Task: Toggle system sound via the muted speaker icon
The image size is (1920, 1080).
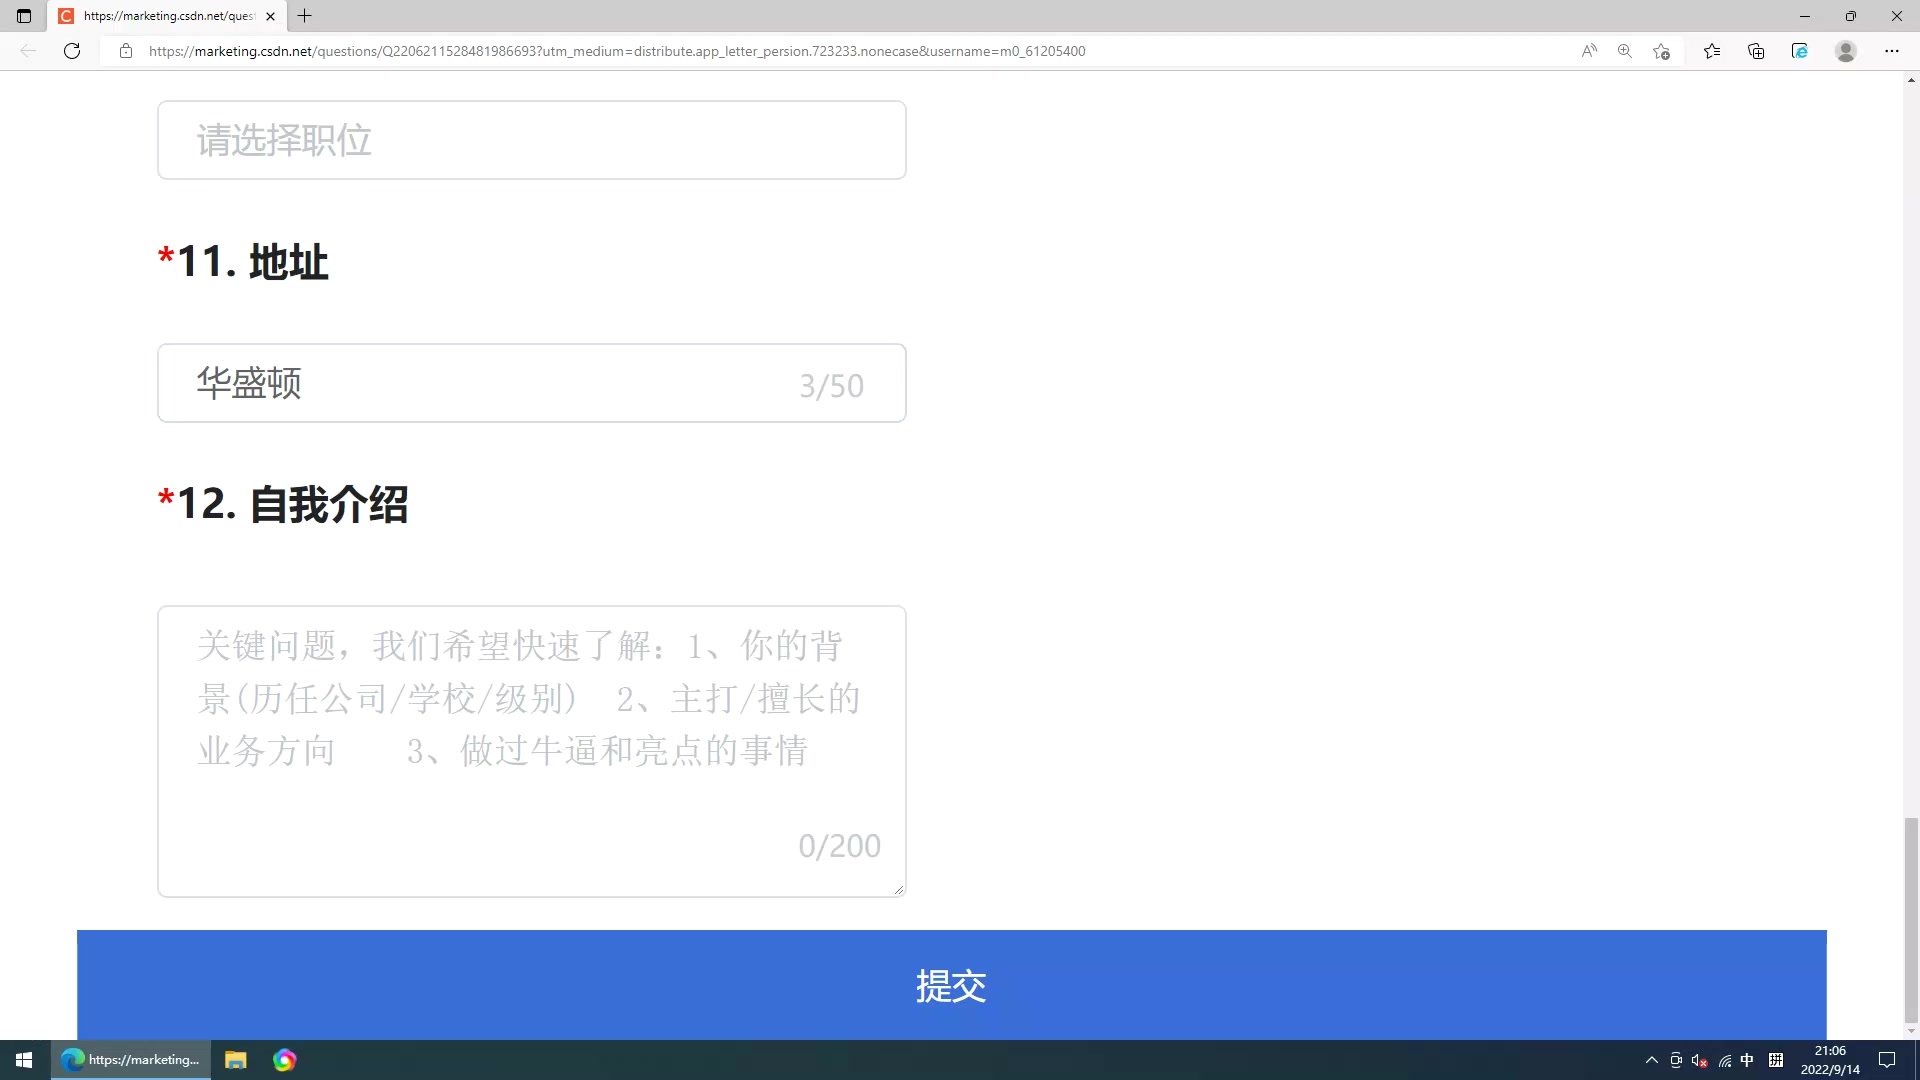Action: point(1698,1060)
